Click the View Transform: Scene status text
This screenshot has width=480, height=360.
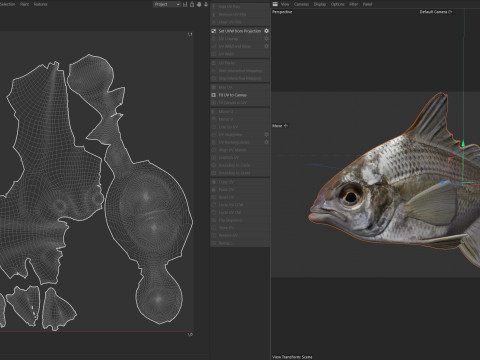tap(293, 357)
